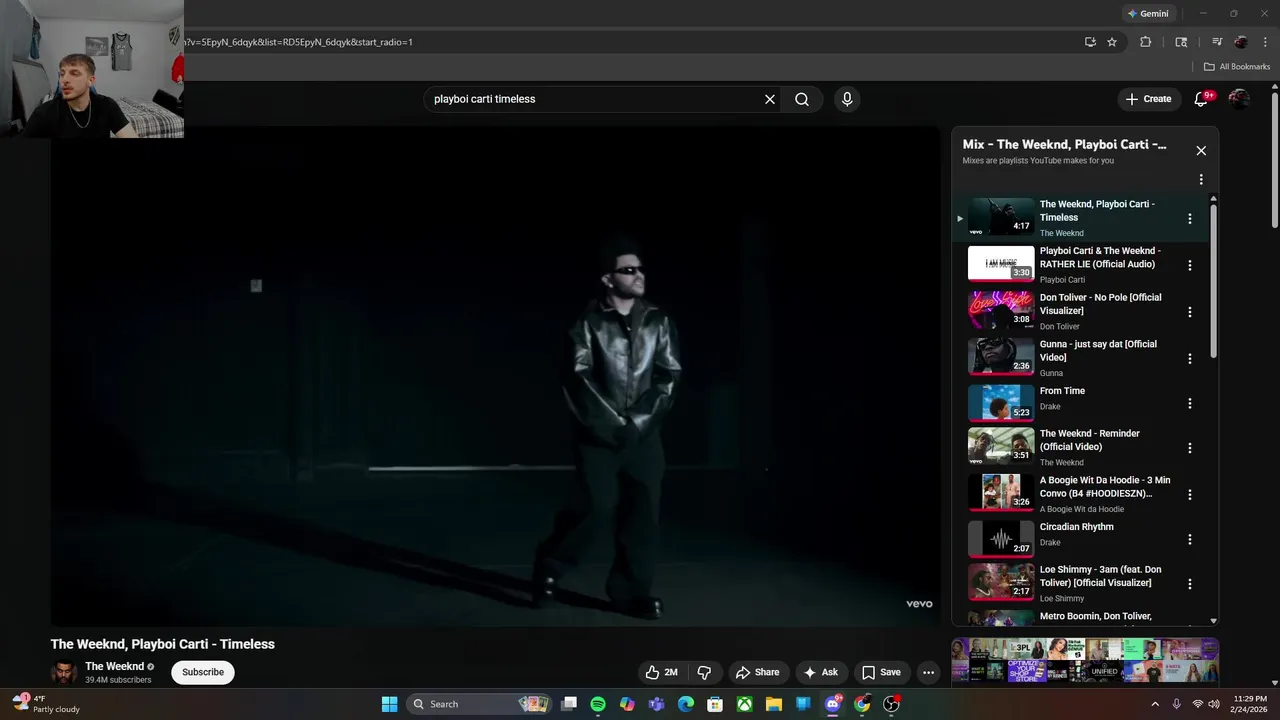Save video to a playlist

point(881,673)
